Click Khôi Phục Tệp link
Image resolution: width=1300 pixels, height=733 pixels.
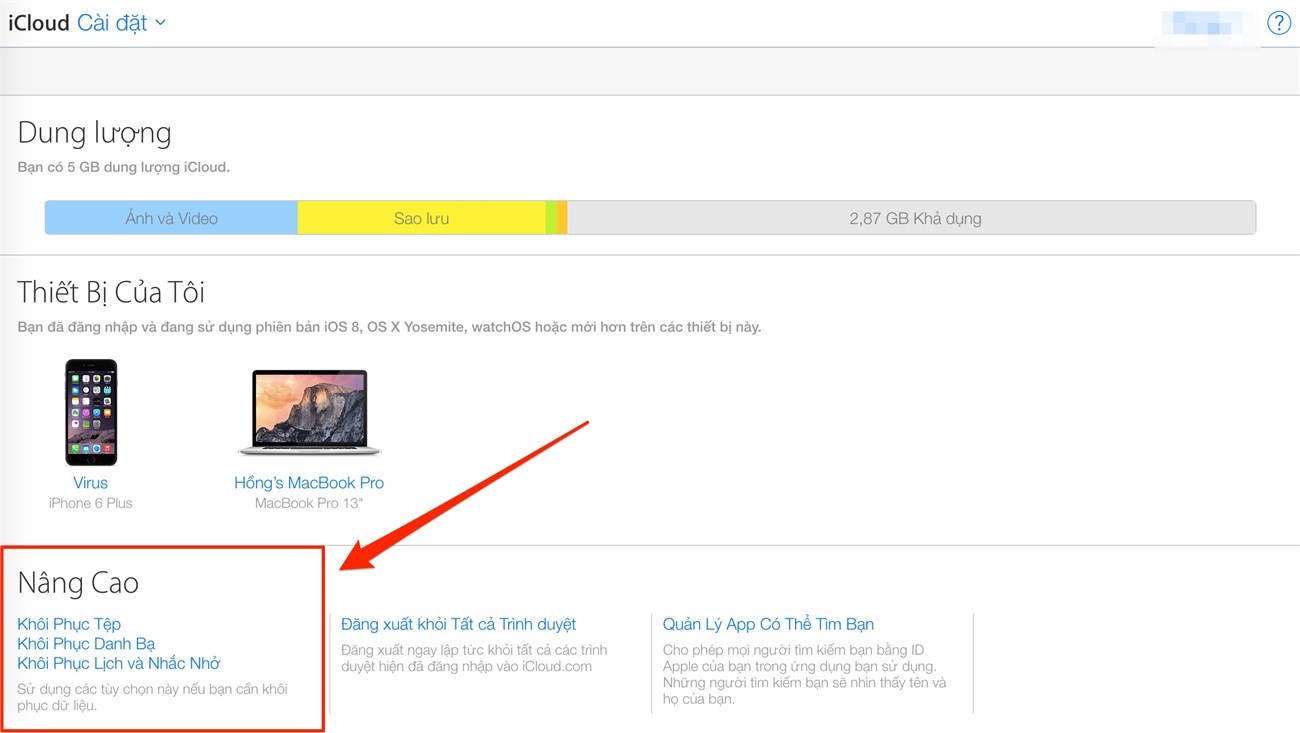point(69,624)
